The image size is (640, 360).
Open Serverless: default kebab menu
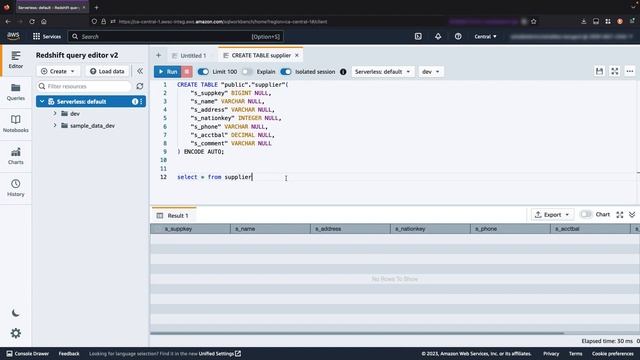141,102
